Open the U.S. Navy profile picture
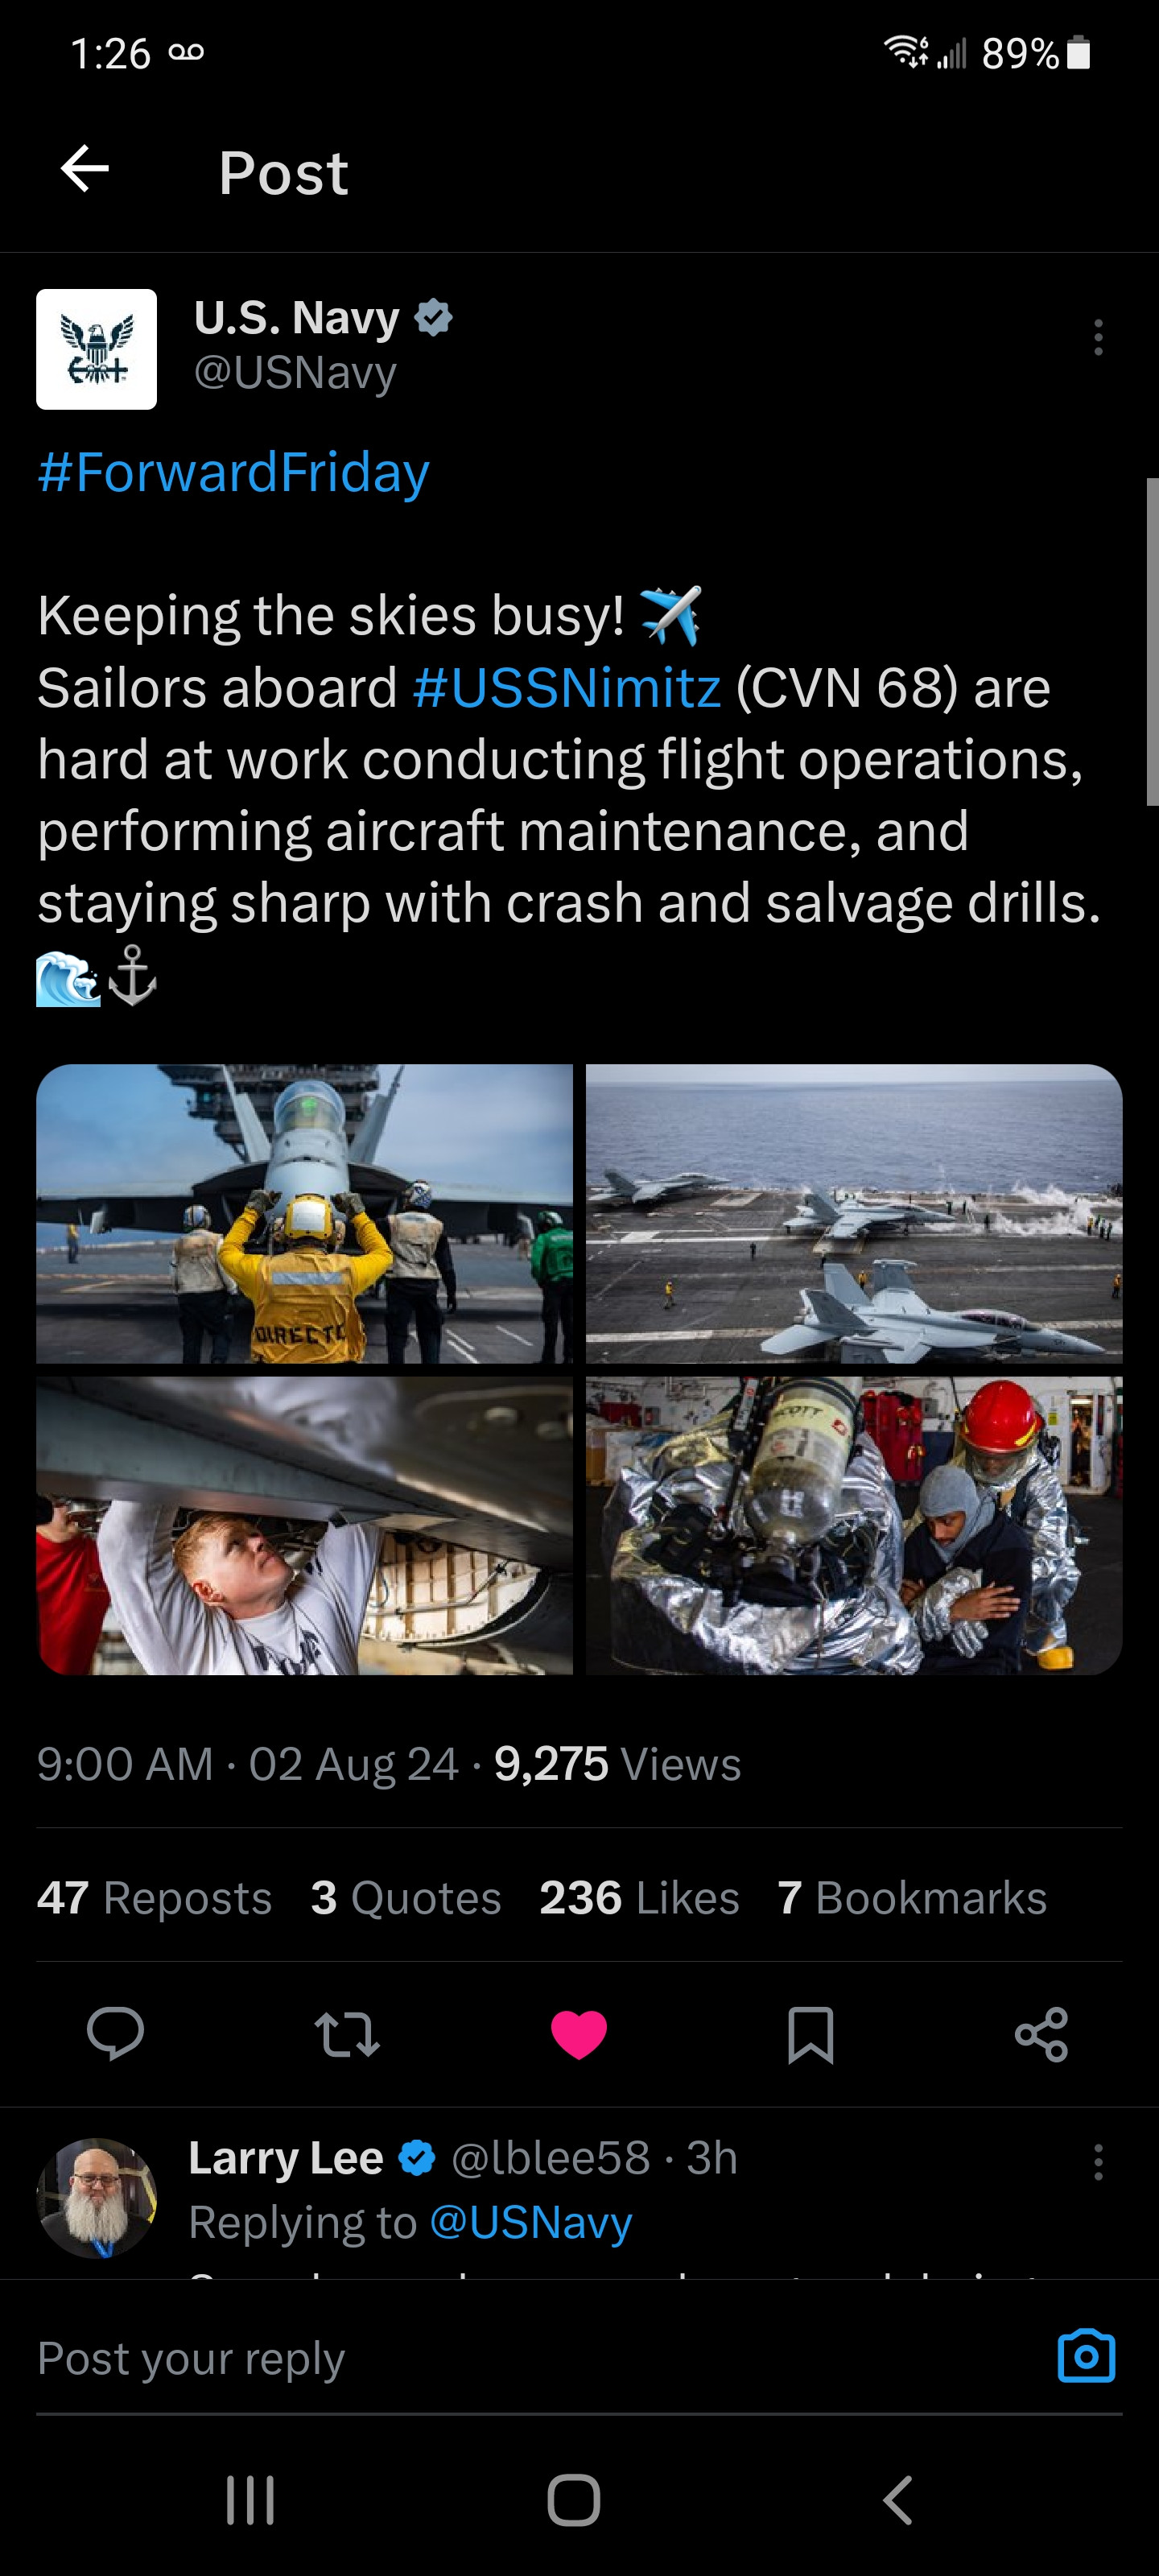This screenshot has height=2576, width=1159. 97,349
